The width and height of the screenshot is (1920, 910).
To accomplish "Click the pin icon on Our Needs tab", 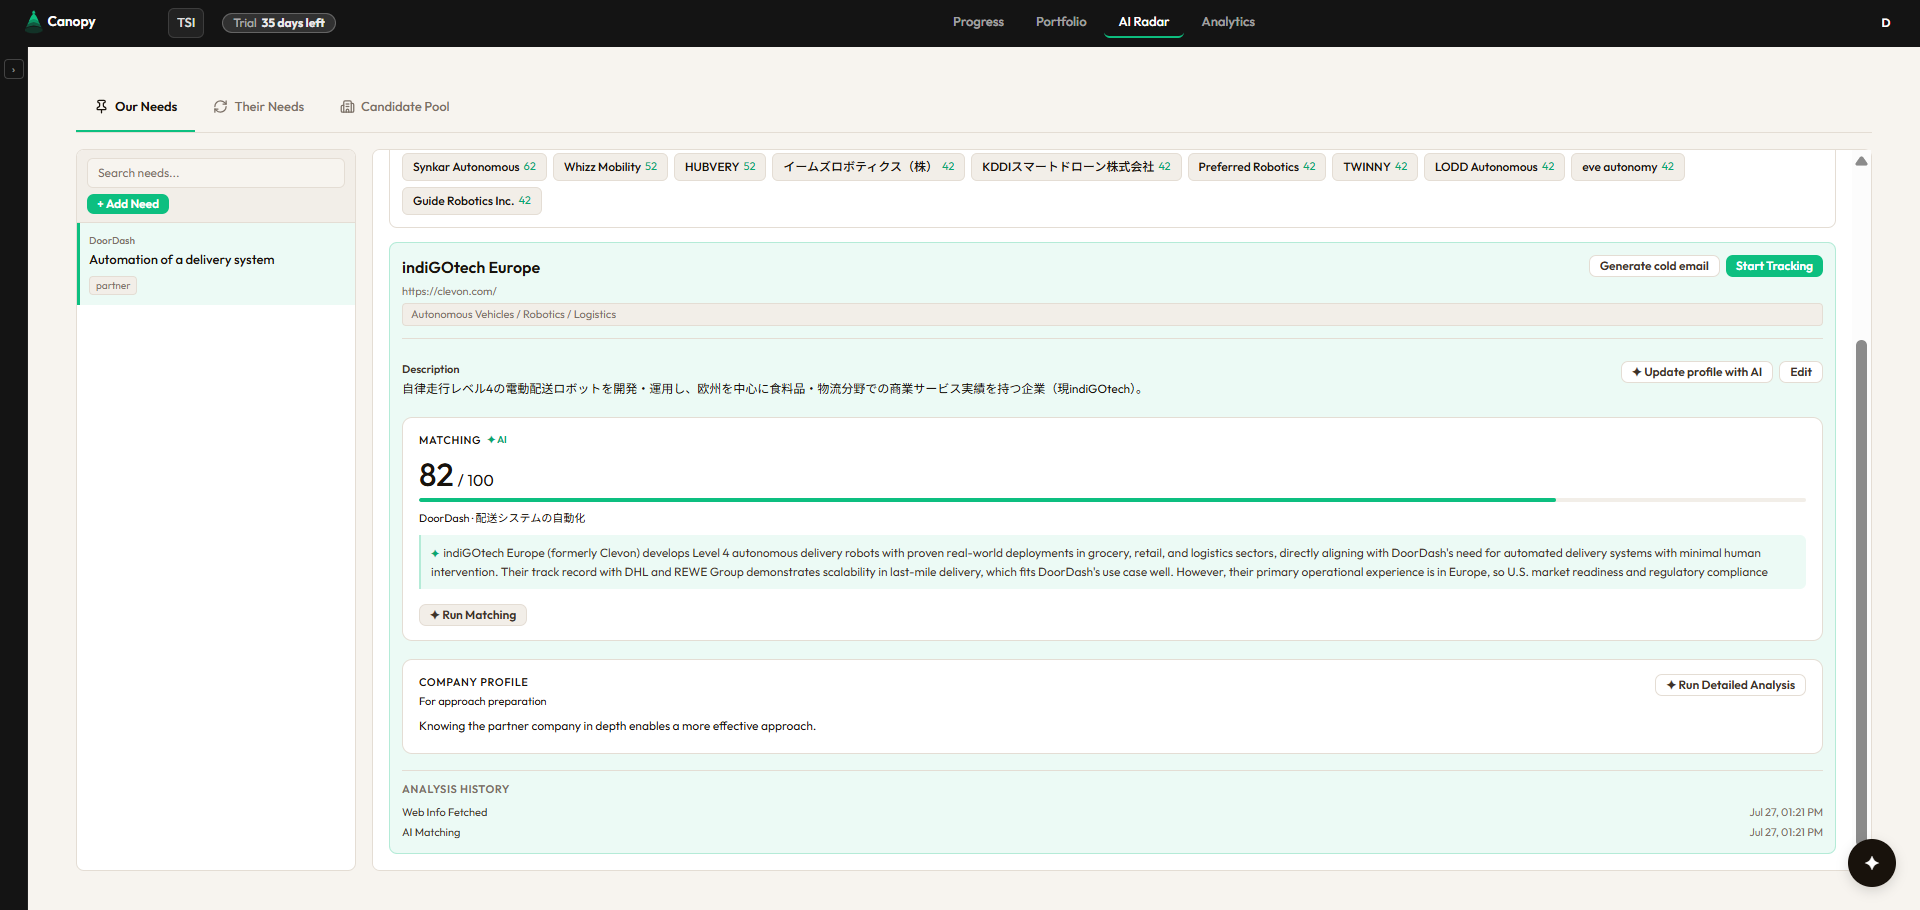I will [x=101, y=106].
